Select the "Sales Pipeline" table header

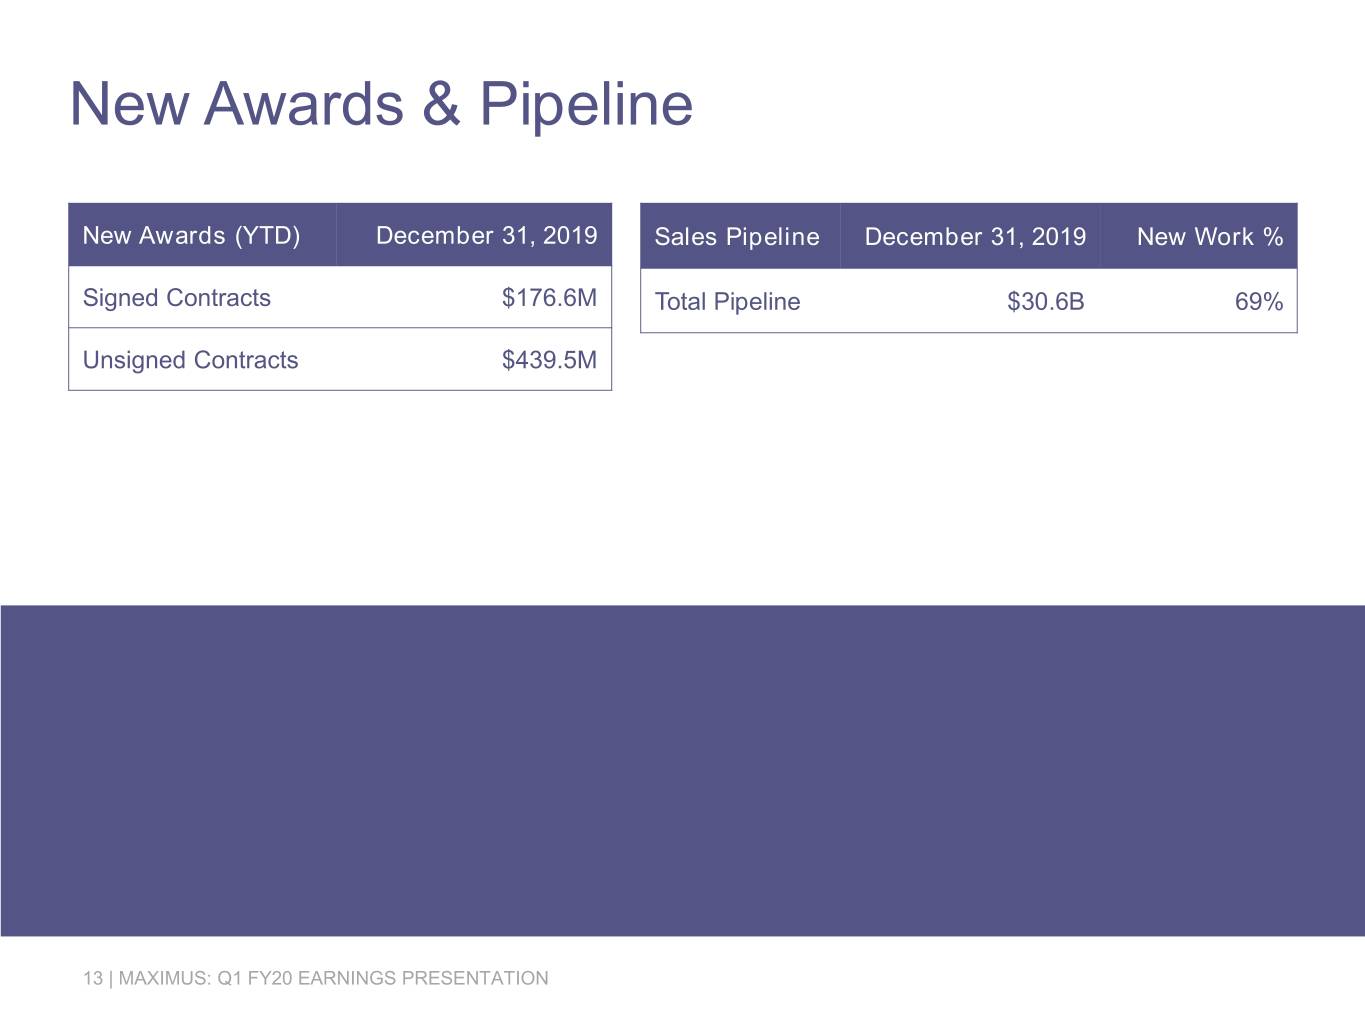(737, 237)
